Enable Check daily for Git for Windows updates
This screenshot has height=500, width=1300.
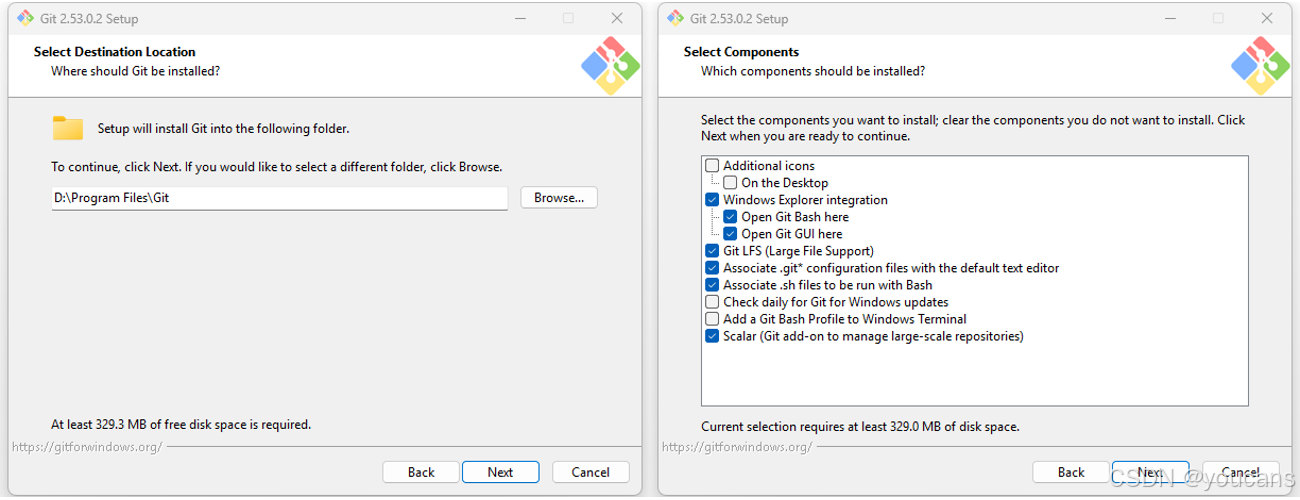(712, 302)
